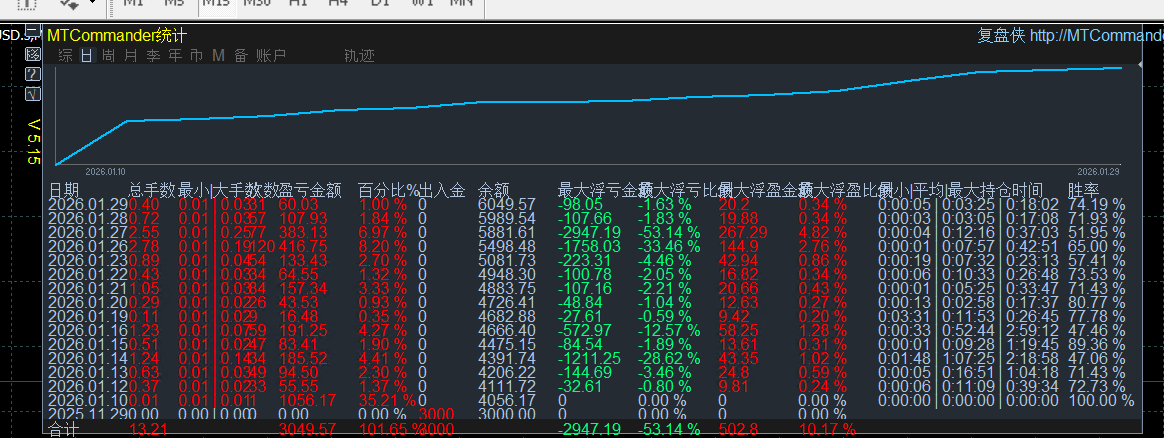Click the question mark help icon
Screen dimensions: 1164x438
coord(33,73)
